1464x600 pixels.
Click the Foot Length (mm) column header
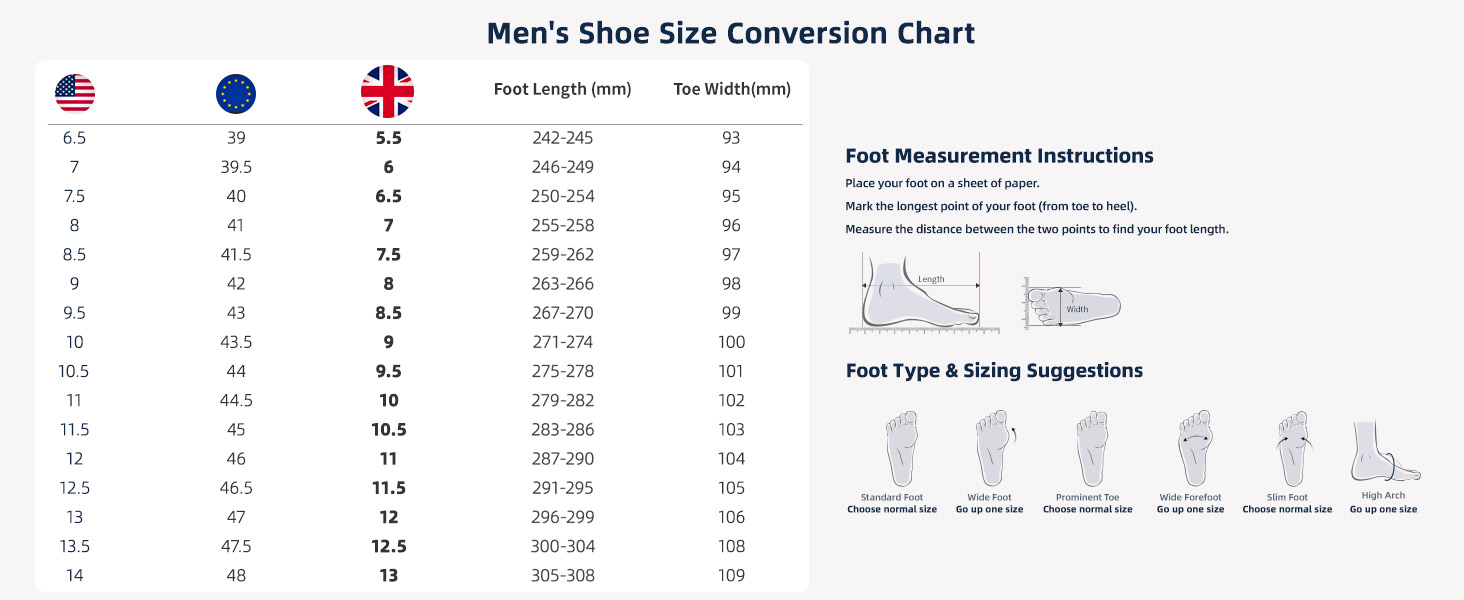(562, 89)
